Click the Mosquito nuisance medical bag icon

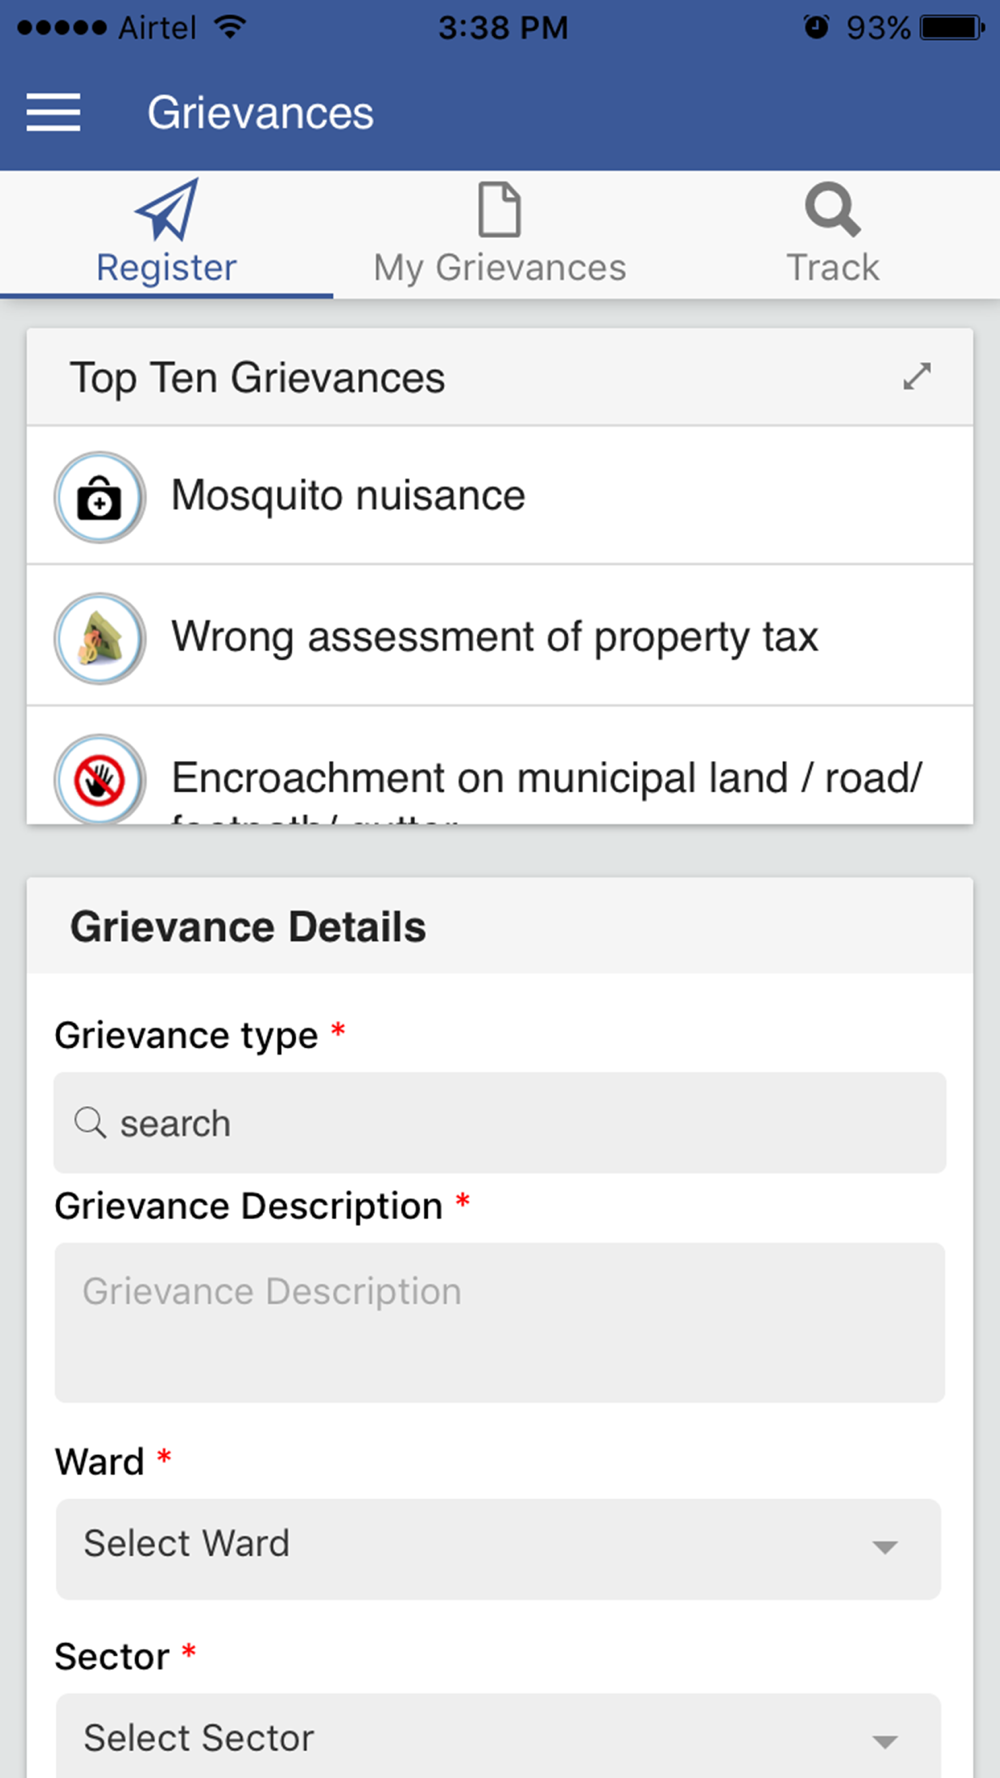100,497
